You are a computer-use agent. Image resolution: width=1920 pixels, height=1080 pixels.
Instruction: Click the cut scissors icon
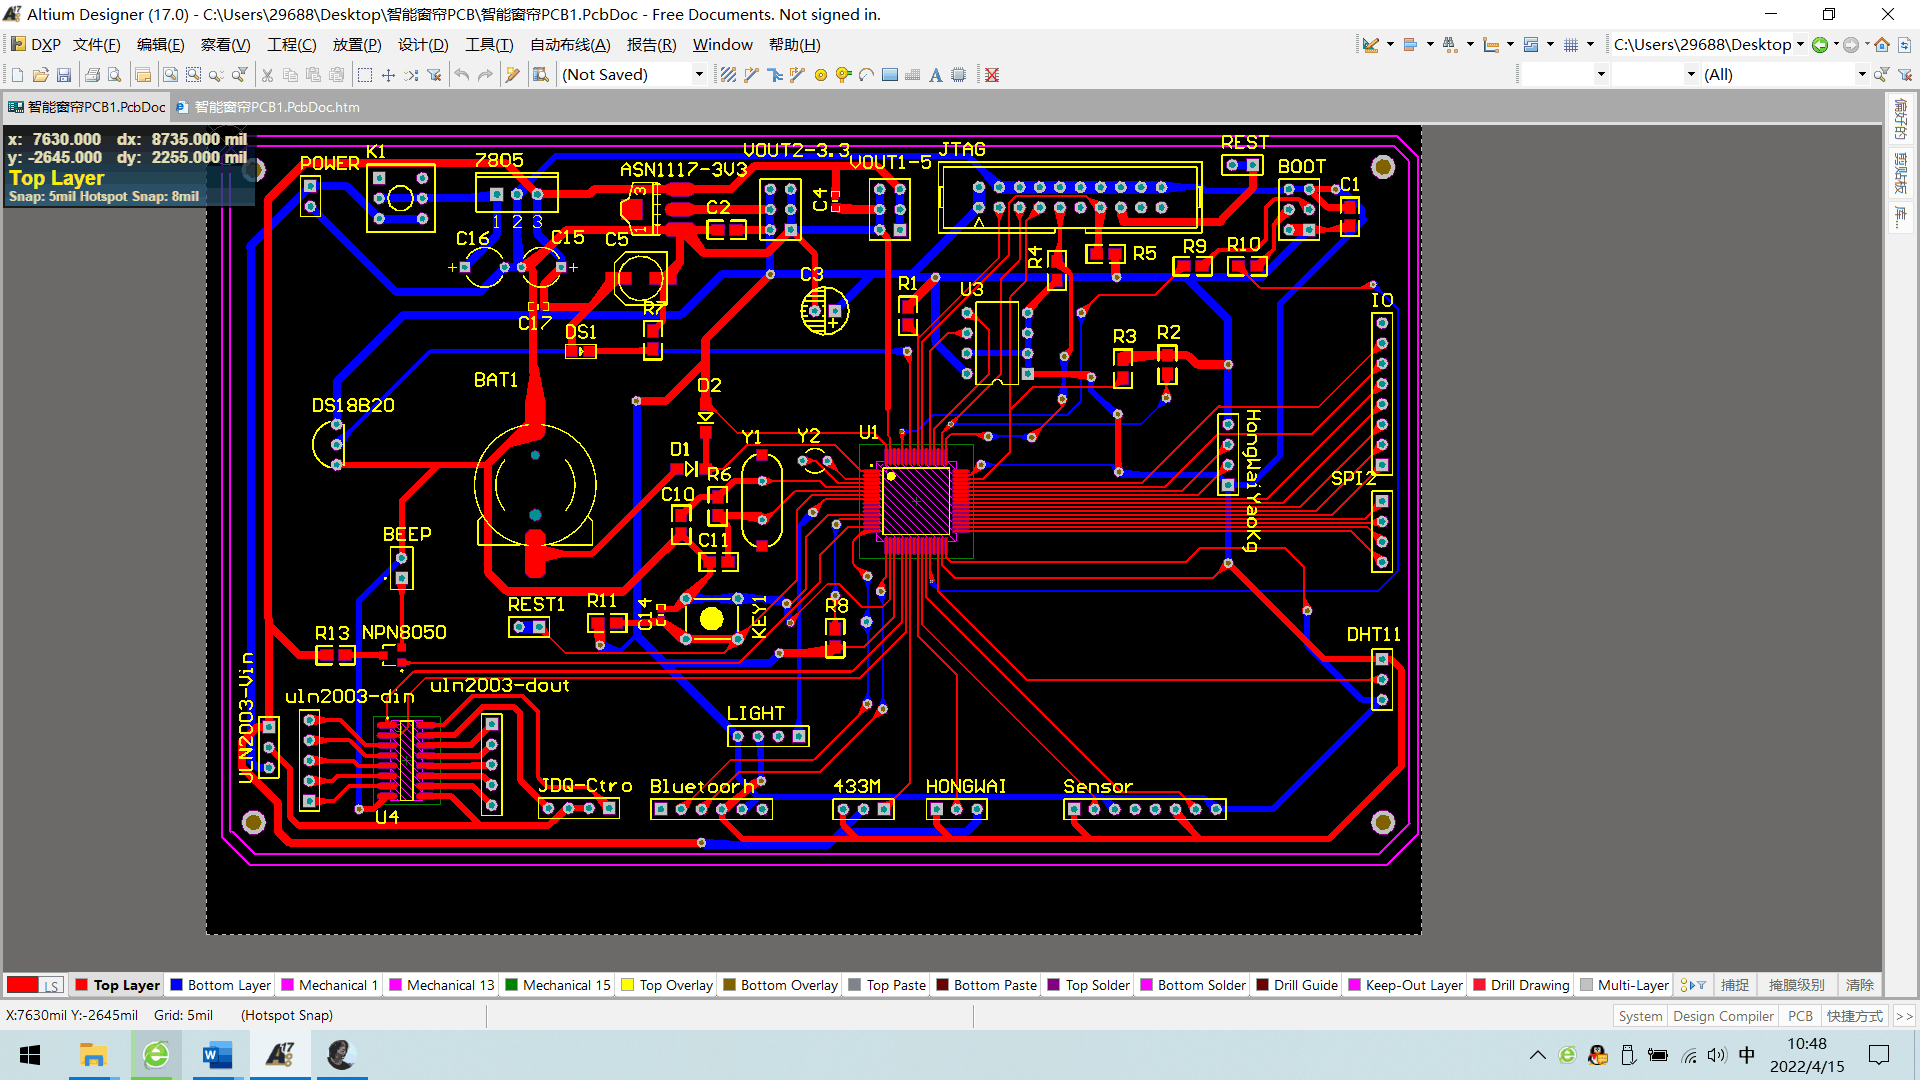267,75
